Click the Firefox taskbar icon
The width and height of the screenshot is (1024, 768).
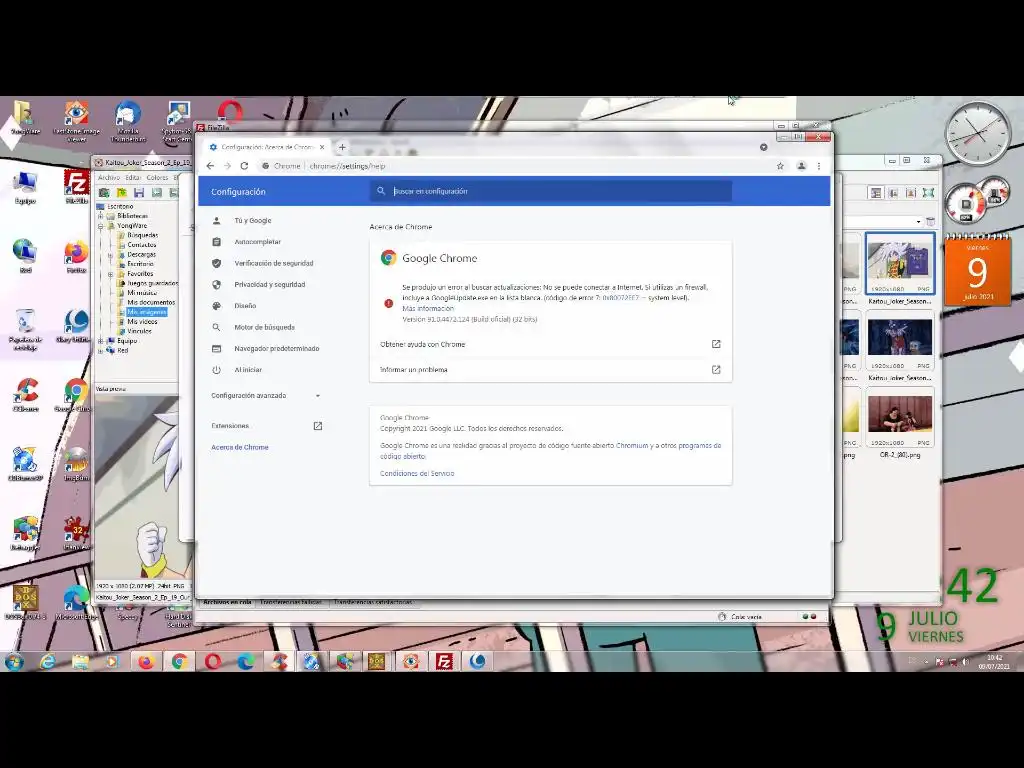click(146, 662)
